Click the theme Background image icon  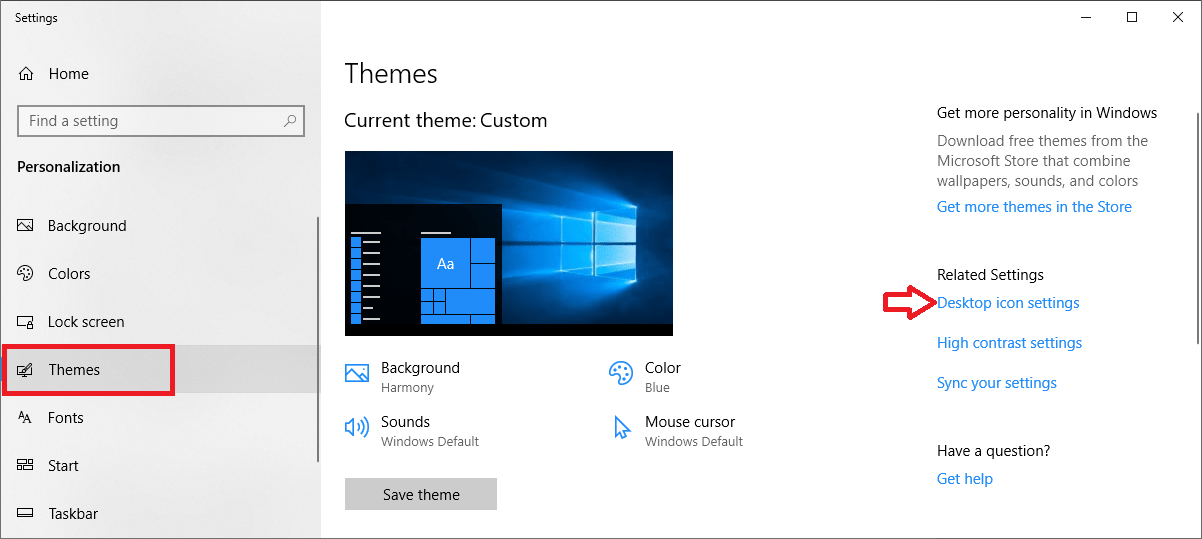[x=357, y=374]
